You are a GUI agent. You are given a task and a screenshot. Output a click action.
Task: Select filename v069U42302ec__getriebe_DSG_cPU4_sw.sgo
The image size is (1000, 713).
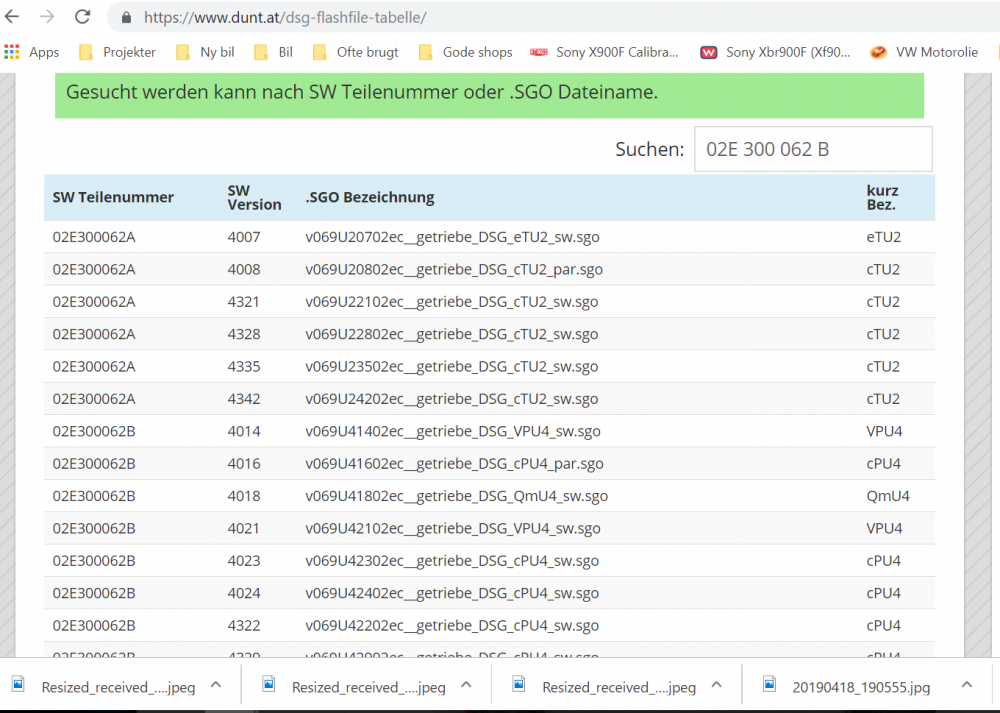452,561
